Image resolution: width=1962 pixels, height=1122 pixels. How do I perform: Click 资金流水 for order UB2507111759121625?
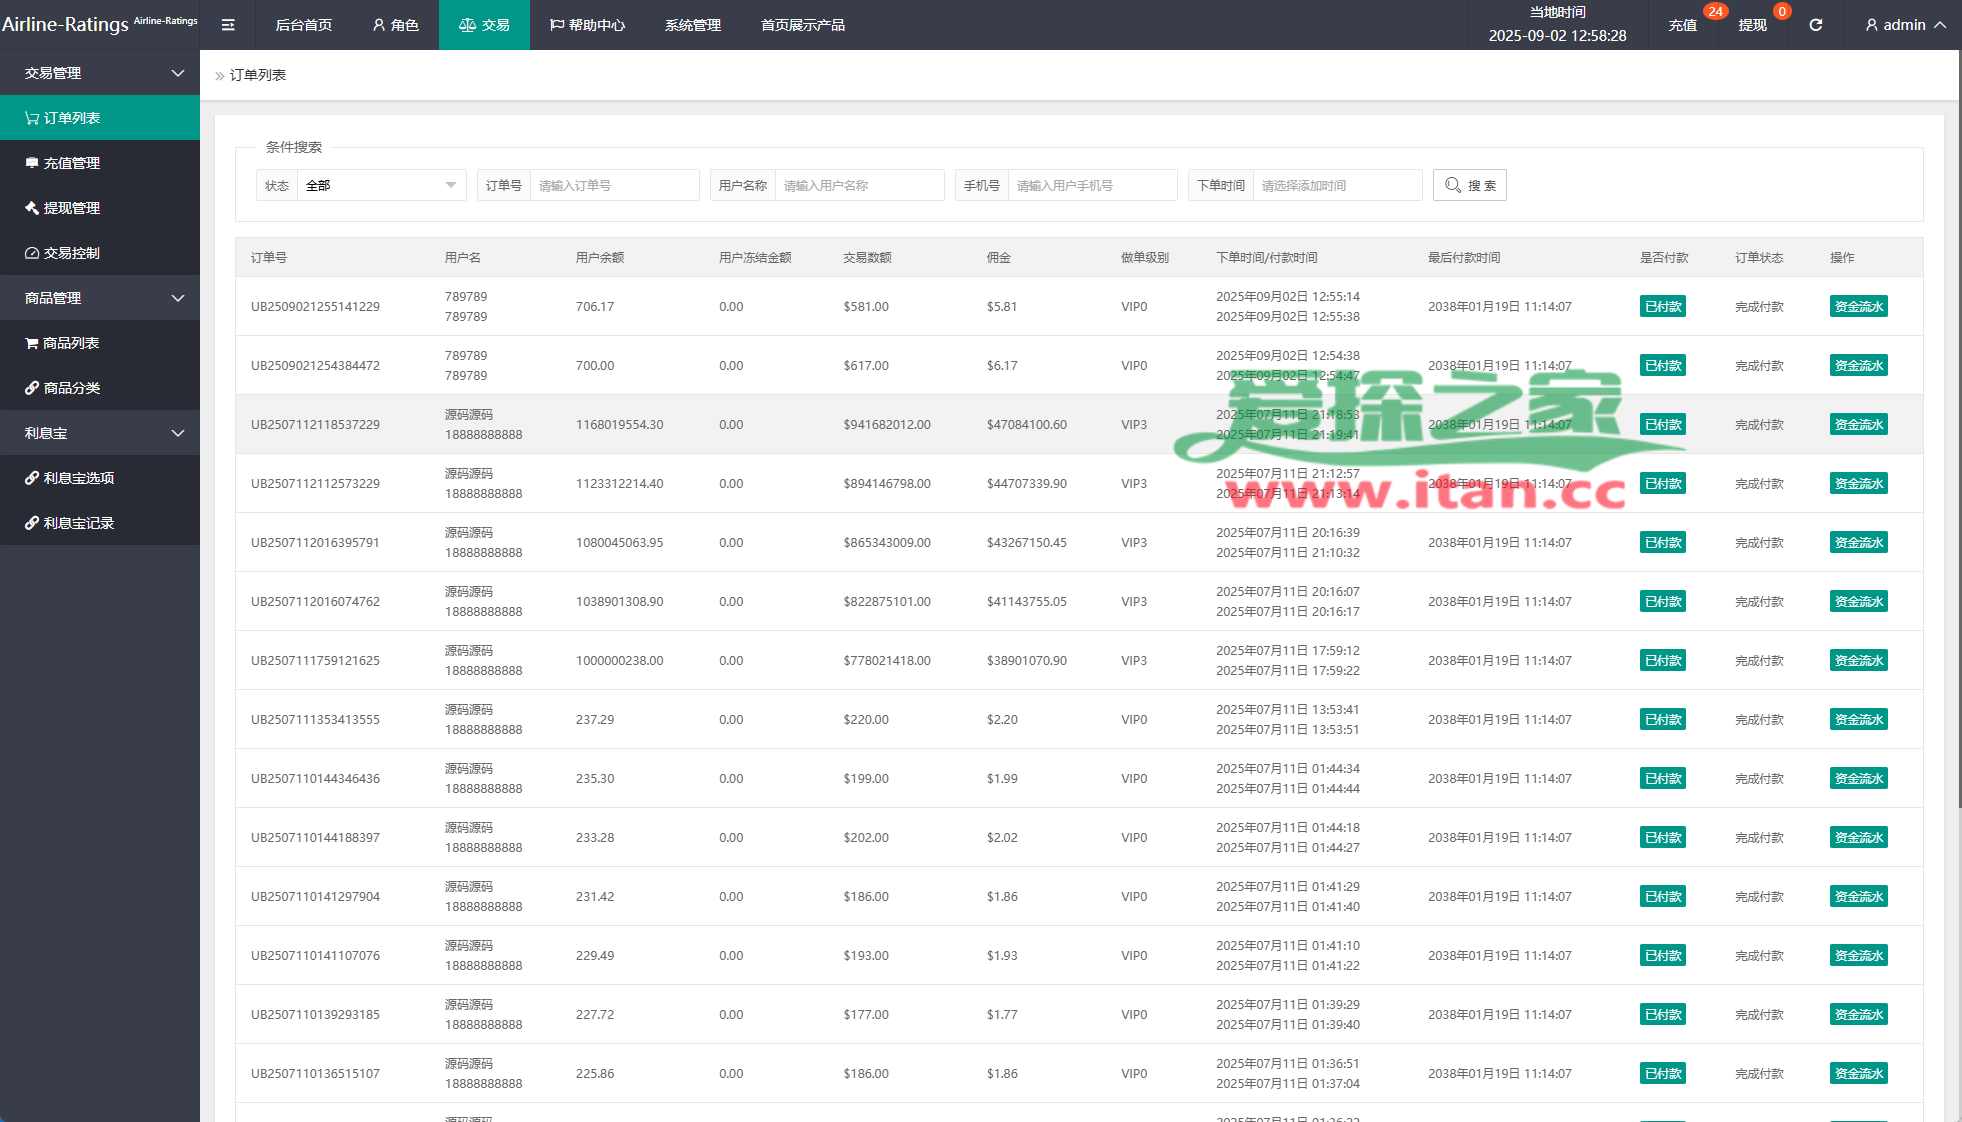[x=1859, y=661]
